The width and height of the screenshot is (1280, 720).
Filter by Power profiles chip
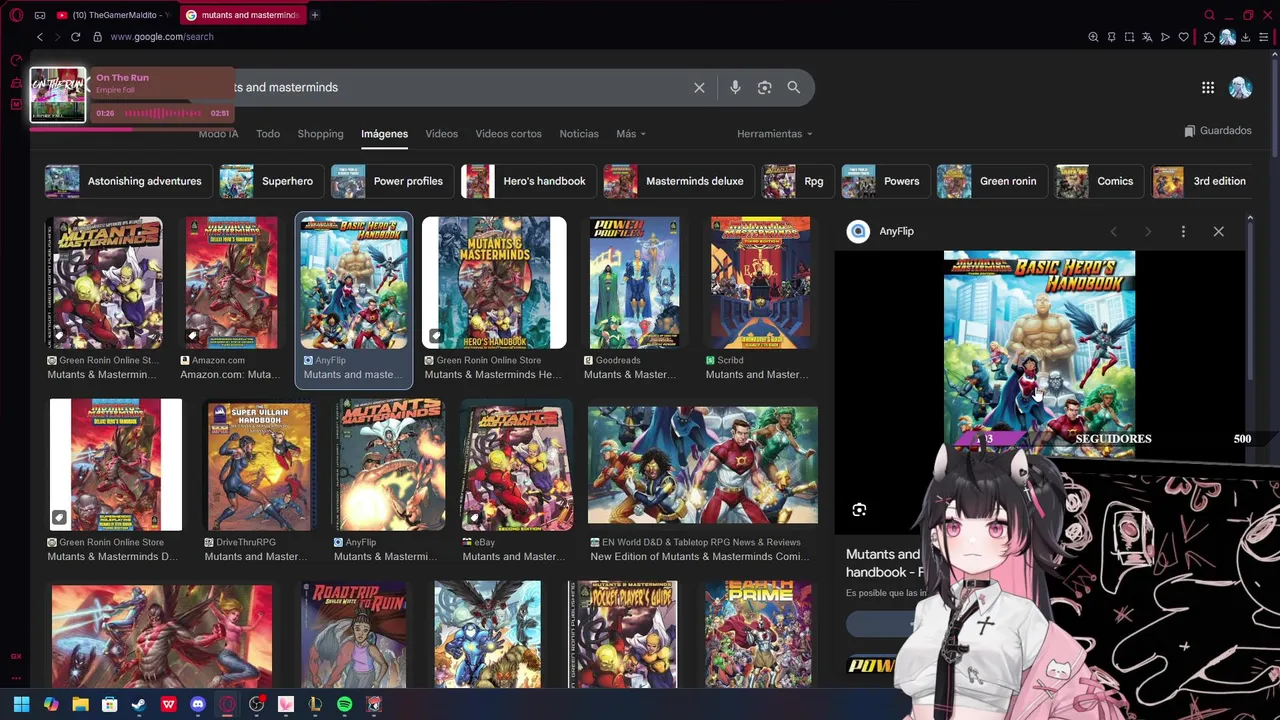pyautogui.click(x=390, y=181)
